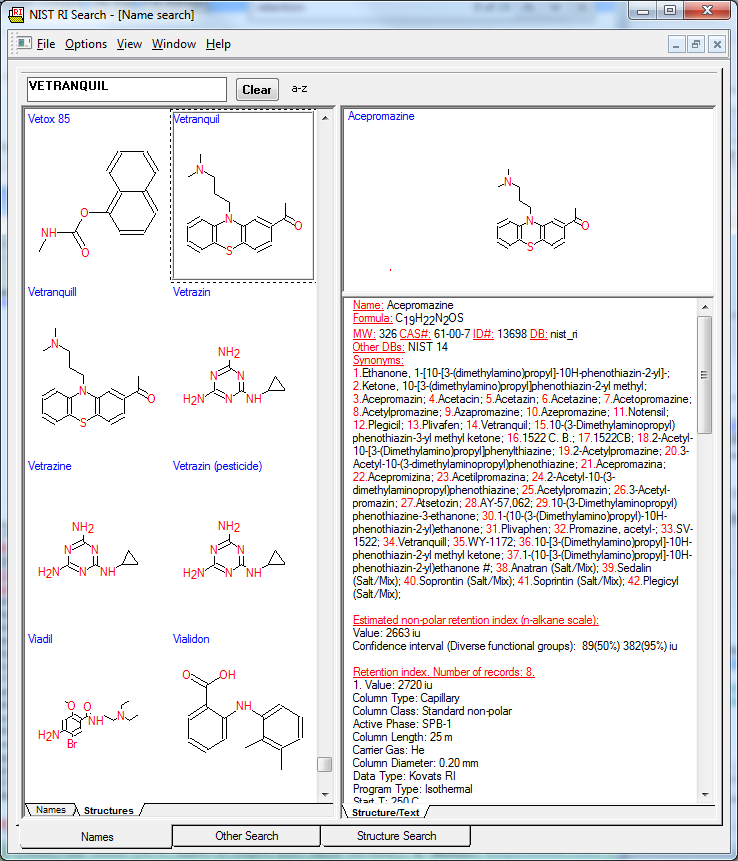Click the Active Phase: SPB-1 line
The width and height of the screenshot is (738, 861).
(x=402, y=724)
